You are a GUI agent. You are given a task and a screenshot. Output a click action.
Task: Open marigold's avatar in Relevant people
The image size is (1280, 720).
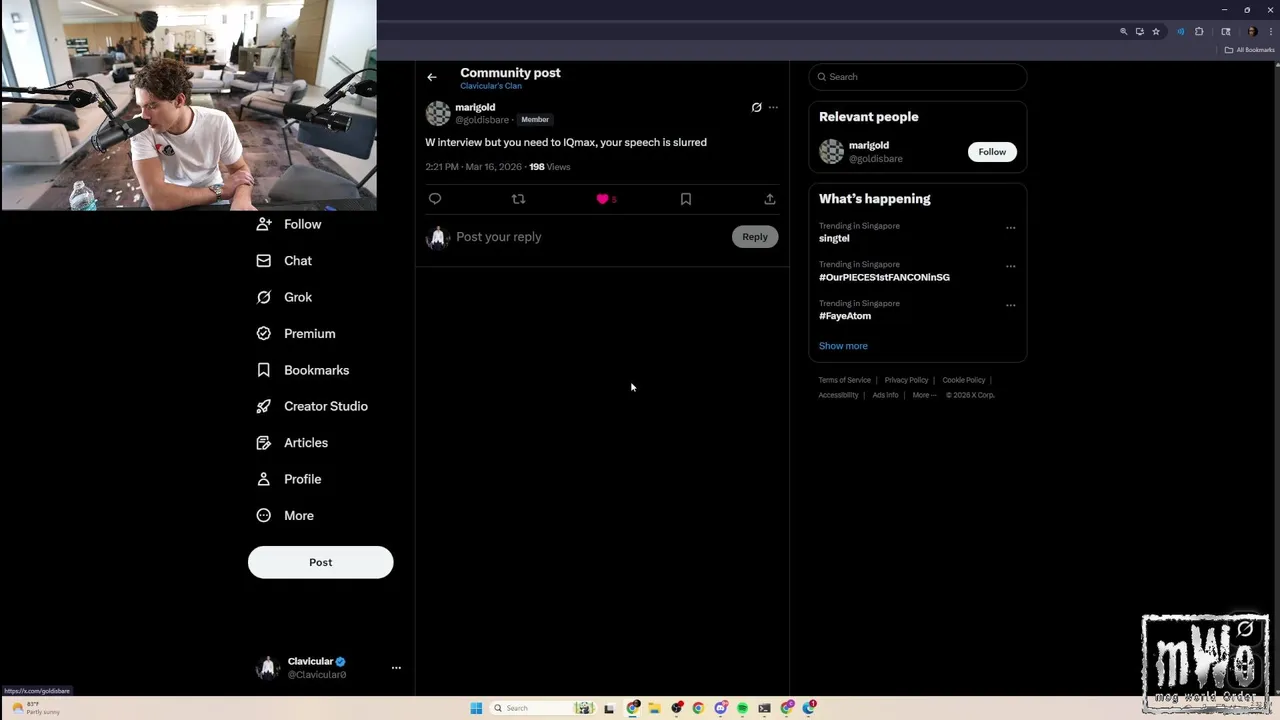(832, 152)
